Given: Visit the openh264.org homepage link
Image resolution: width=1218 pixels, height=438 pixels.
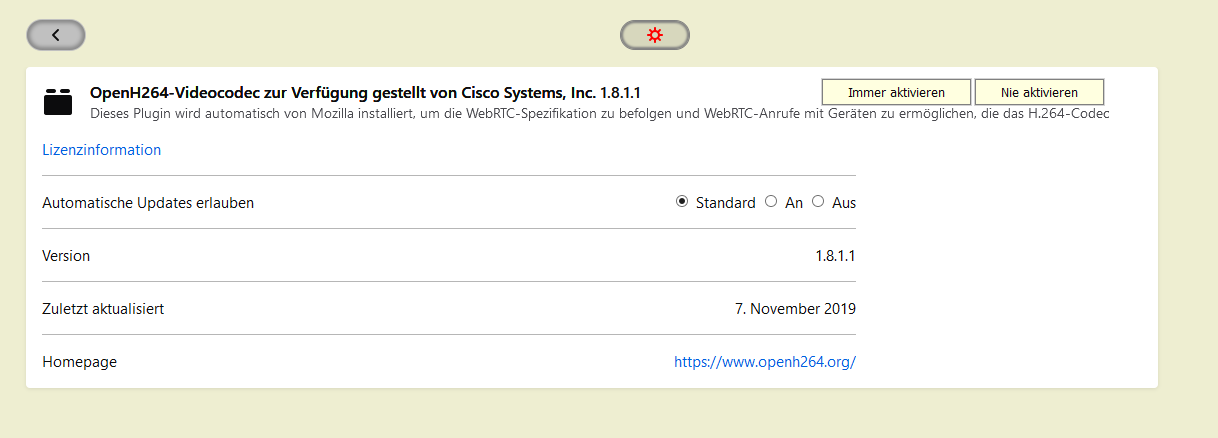Looking at the screenshot, I should [765, 362].
